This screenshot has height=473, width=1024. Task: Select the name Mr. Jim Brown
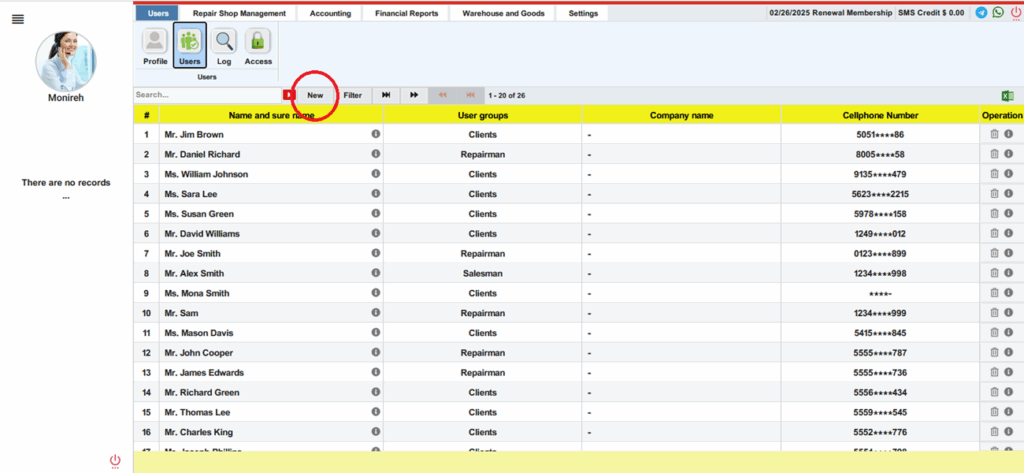click(x=194, y=135)
